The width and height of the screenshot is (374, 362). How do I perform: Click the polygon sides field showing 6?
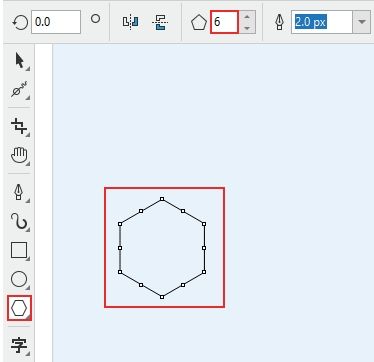(224, 22)
